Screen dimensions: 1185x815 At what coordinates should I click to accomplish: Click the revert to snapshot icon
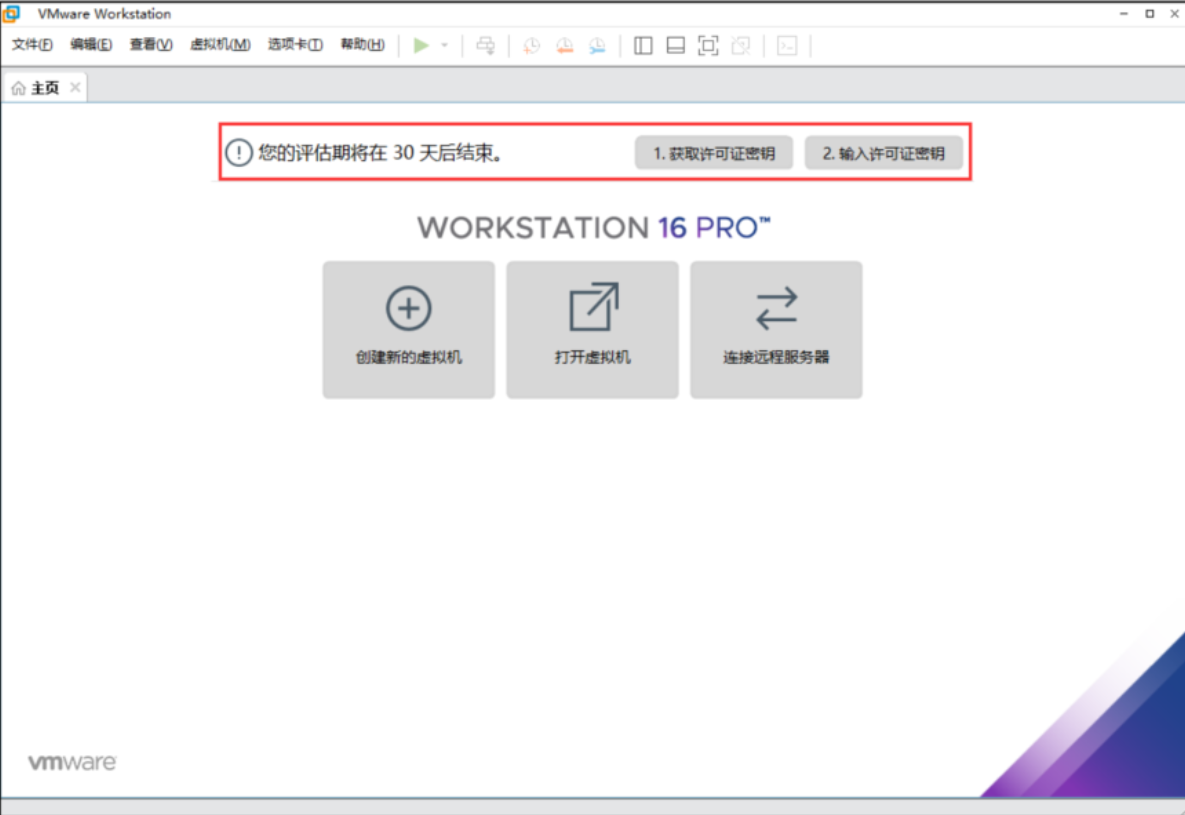[x=565, y=46]
